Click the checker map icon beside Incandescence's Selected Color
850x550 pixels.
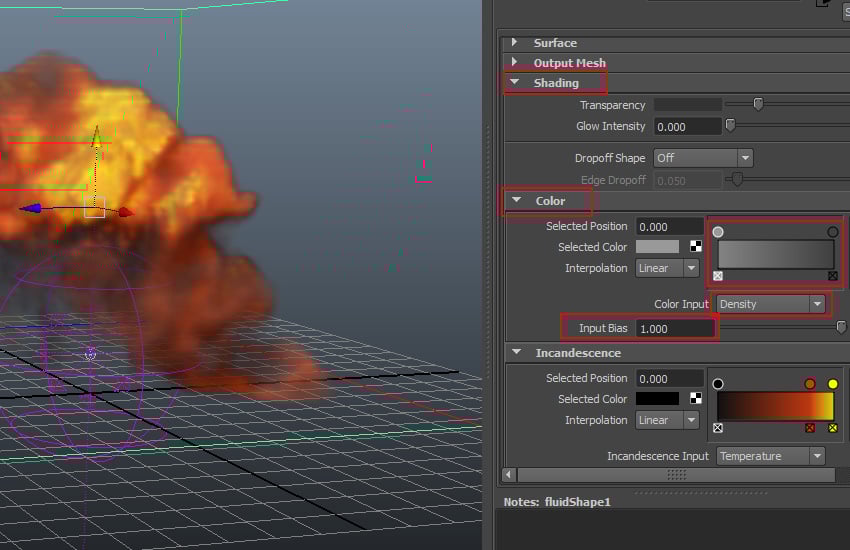click(x=696, y=399)
